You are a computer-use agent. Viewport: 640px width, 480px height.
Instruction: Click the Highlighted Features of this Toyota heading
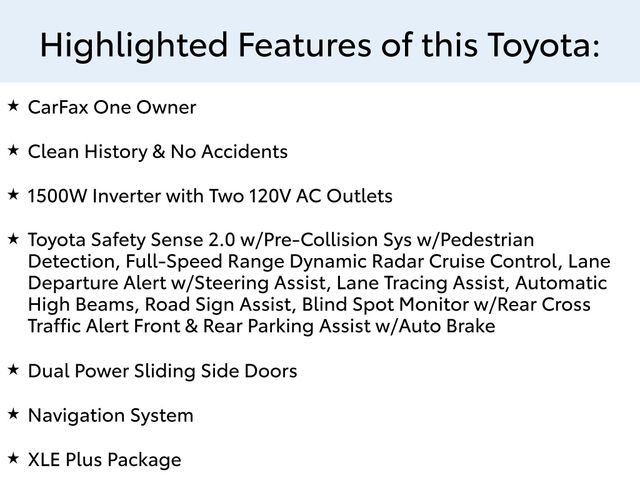coord(320,45)
